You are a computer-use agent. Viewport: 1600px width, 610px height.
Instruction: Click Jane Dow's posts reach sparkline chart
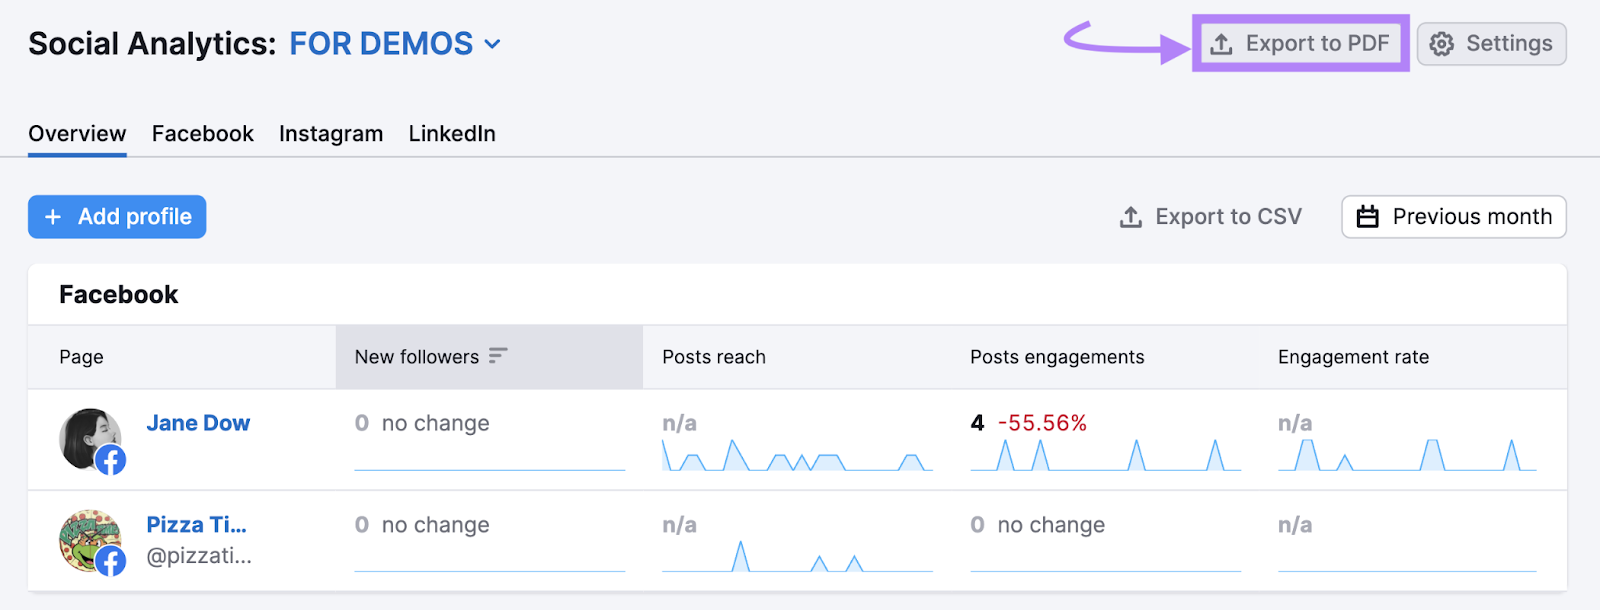coord(796,455)
